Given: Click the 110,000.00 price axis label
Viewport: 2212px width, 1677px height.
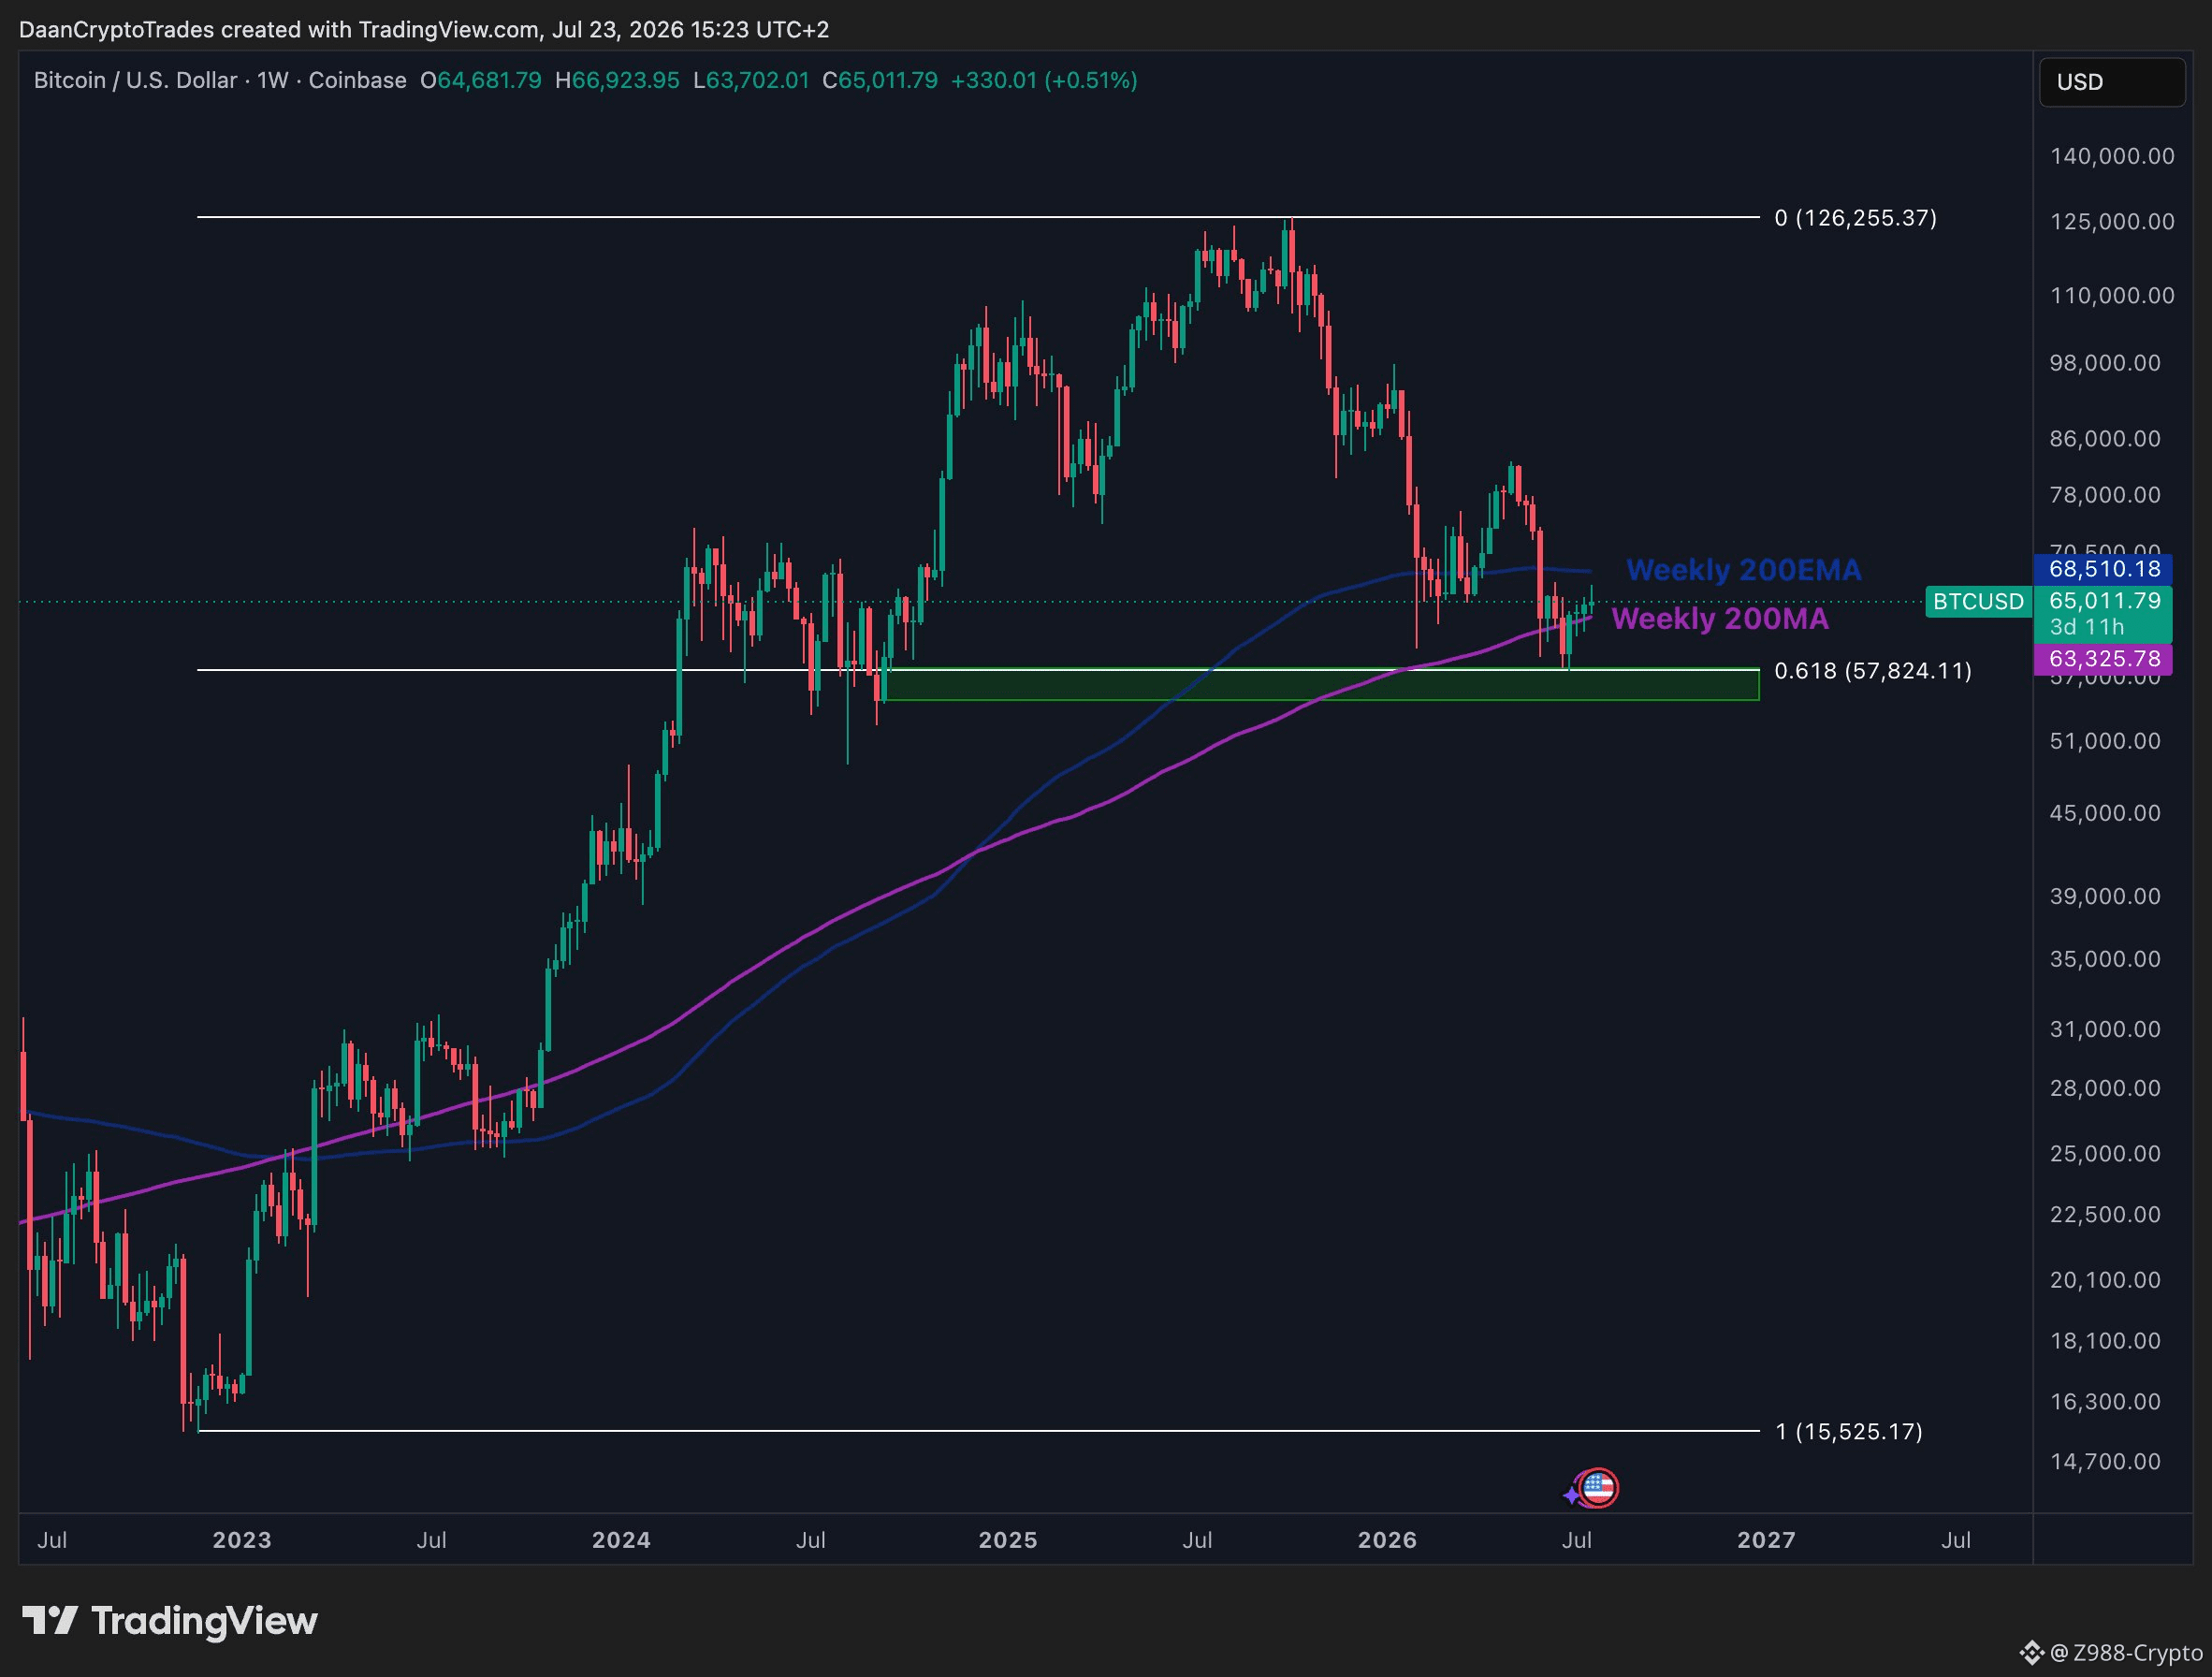Looking at the screenshot, I should click(2112, 296).
